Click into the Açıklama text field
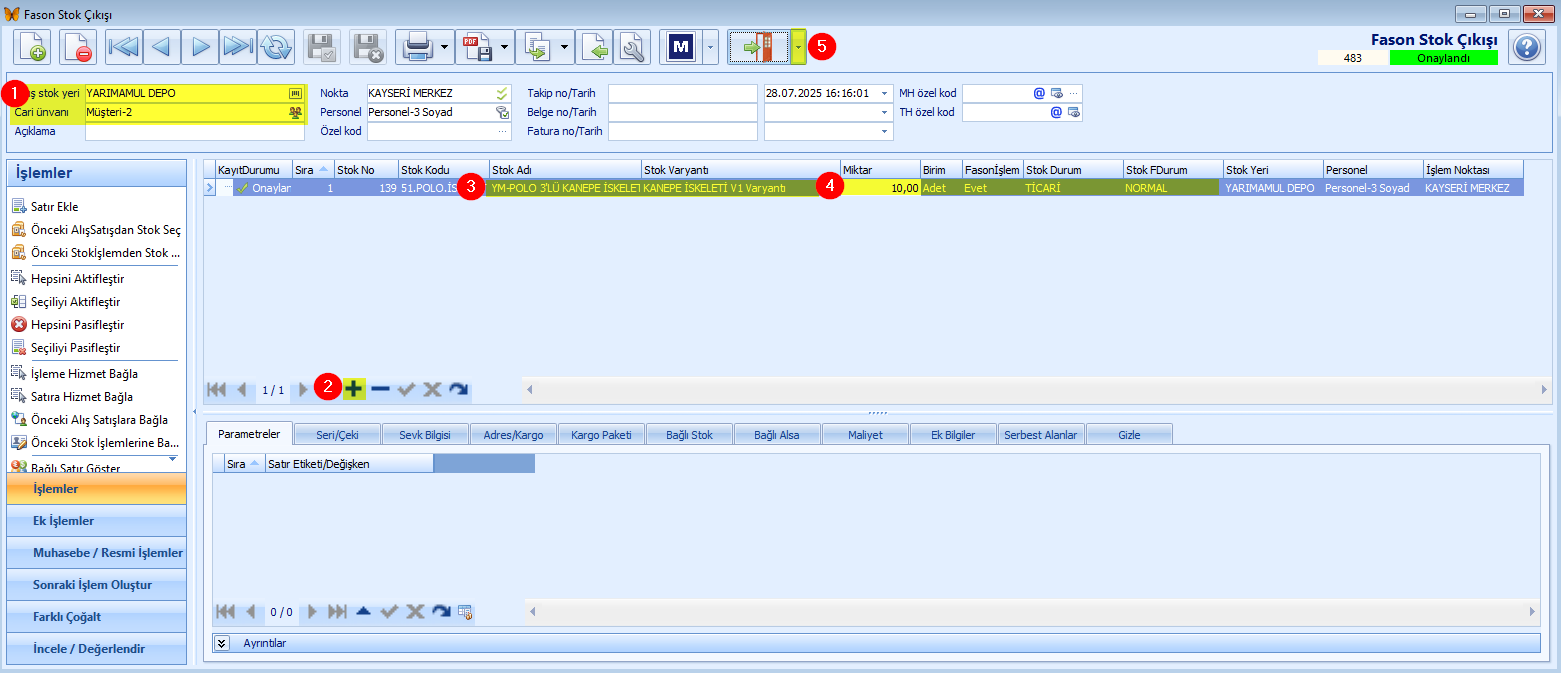This screenshot has height=673, width=1561. tap(195, 131)
